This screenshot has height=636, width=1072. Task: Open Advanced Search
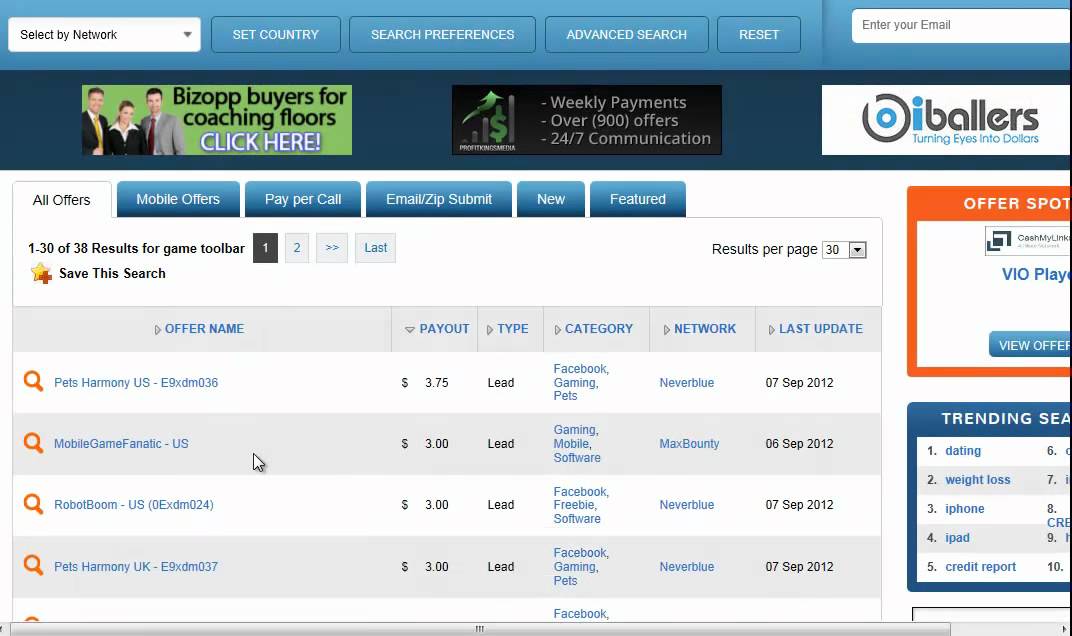click(626, 34)
